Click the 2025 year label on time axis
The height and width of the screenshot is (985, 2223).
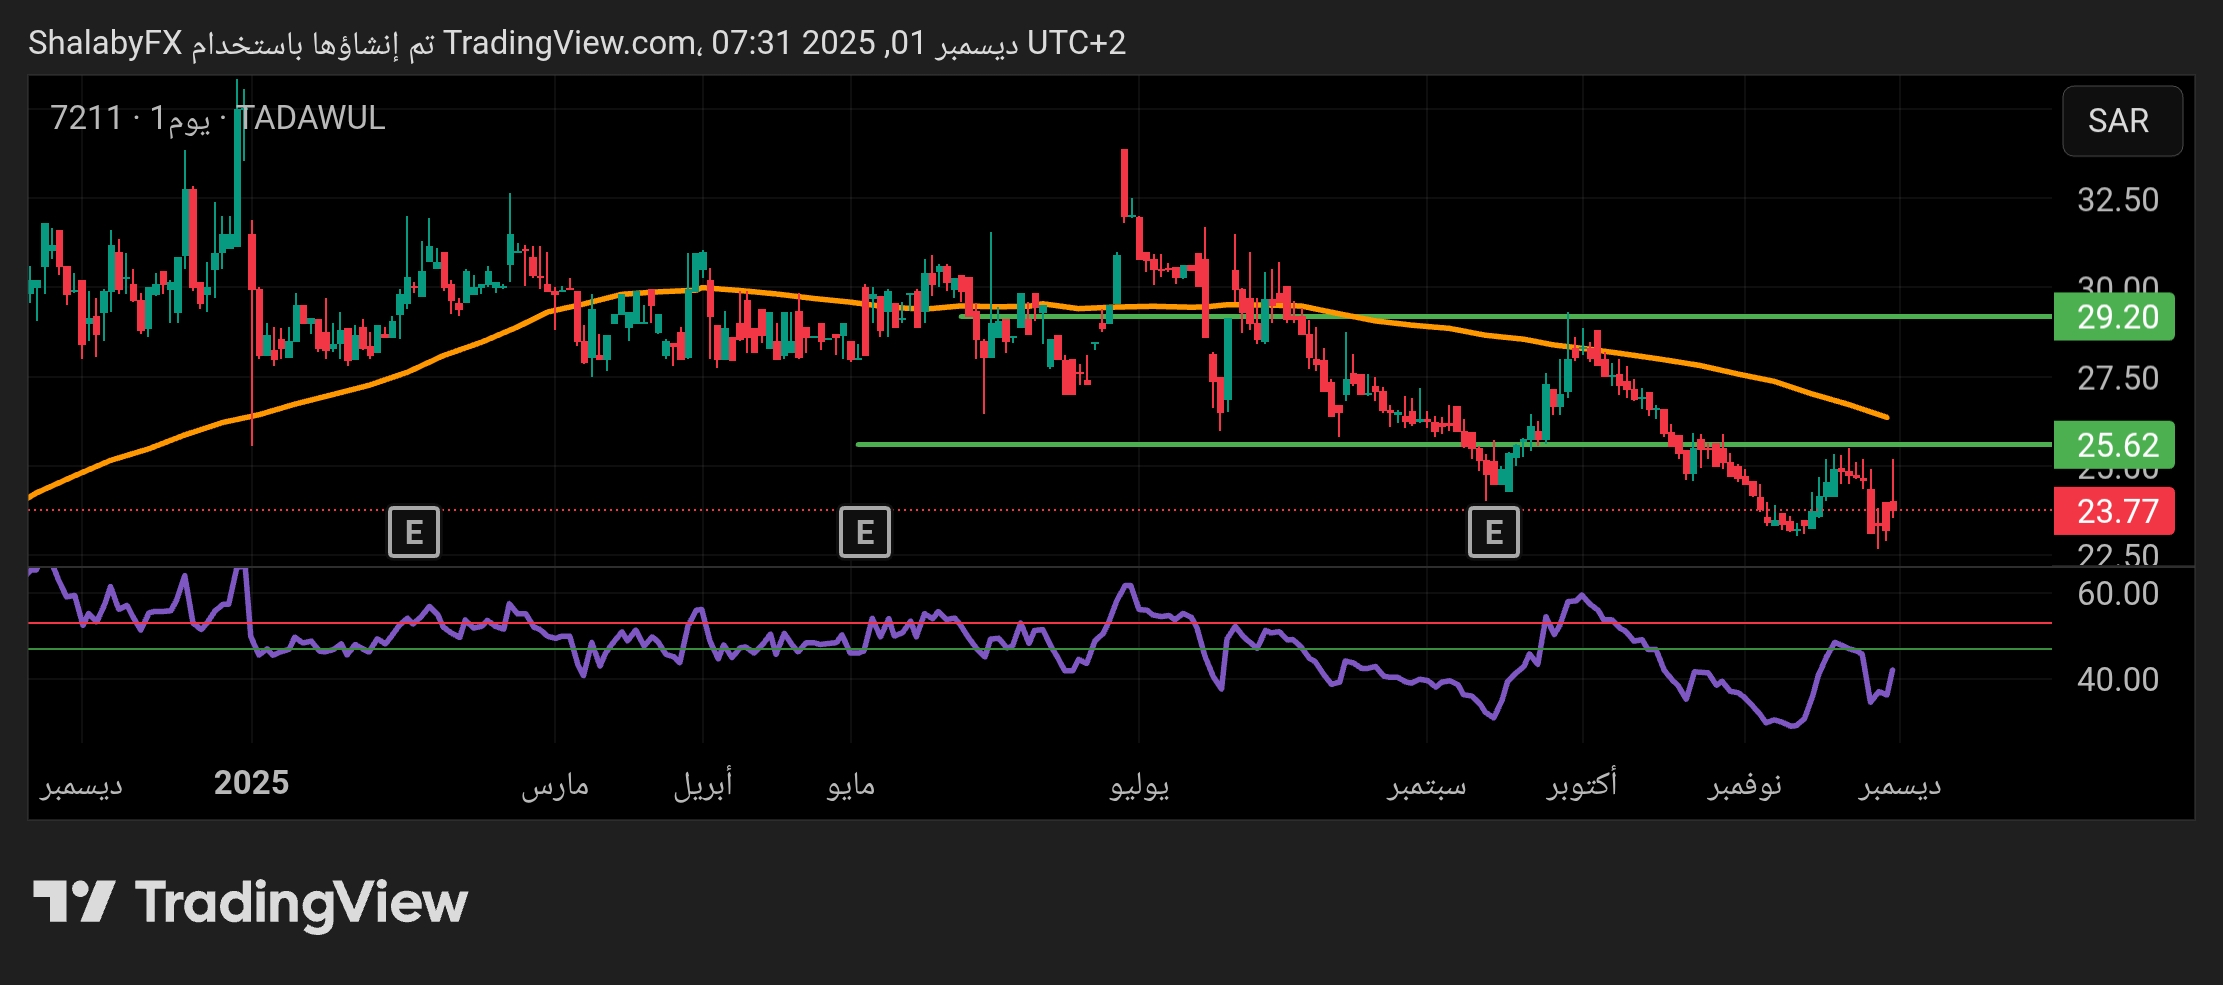(251, 783)
